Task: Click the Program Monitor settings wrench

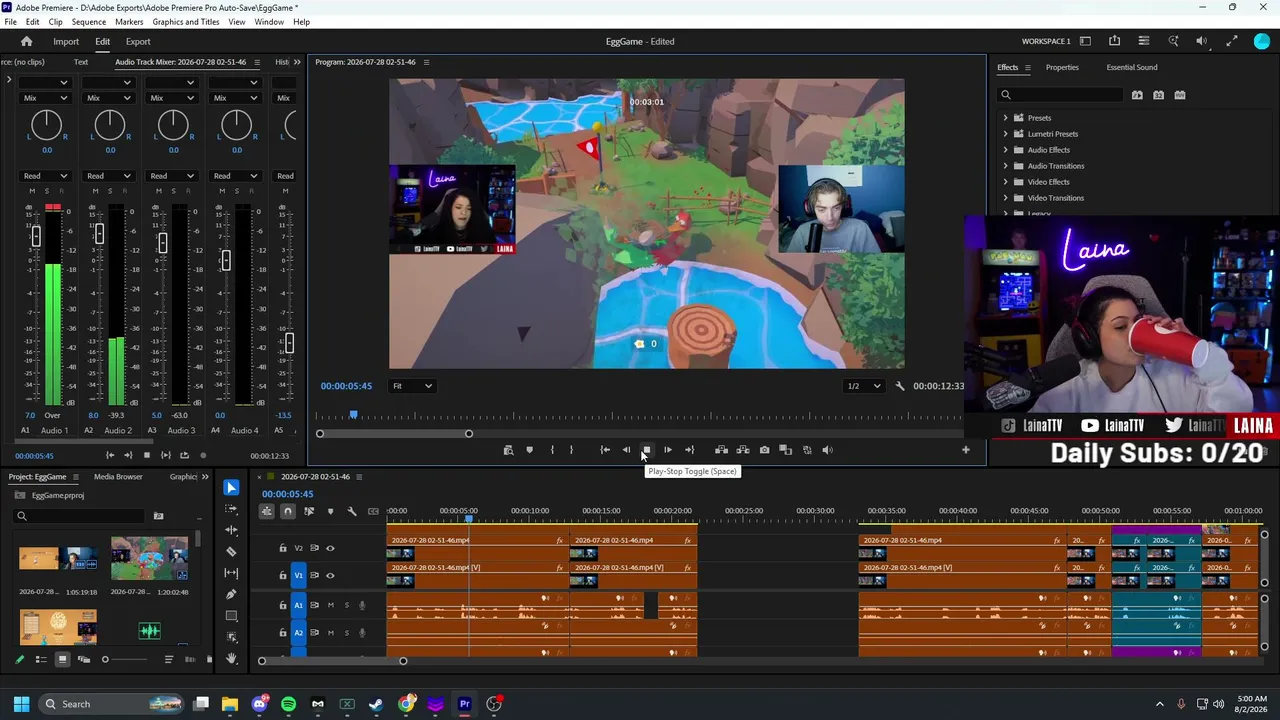Action: pyautogui.click(x=899, y=386)
